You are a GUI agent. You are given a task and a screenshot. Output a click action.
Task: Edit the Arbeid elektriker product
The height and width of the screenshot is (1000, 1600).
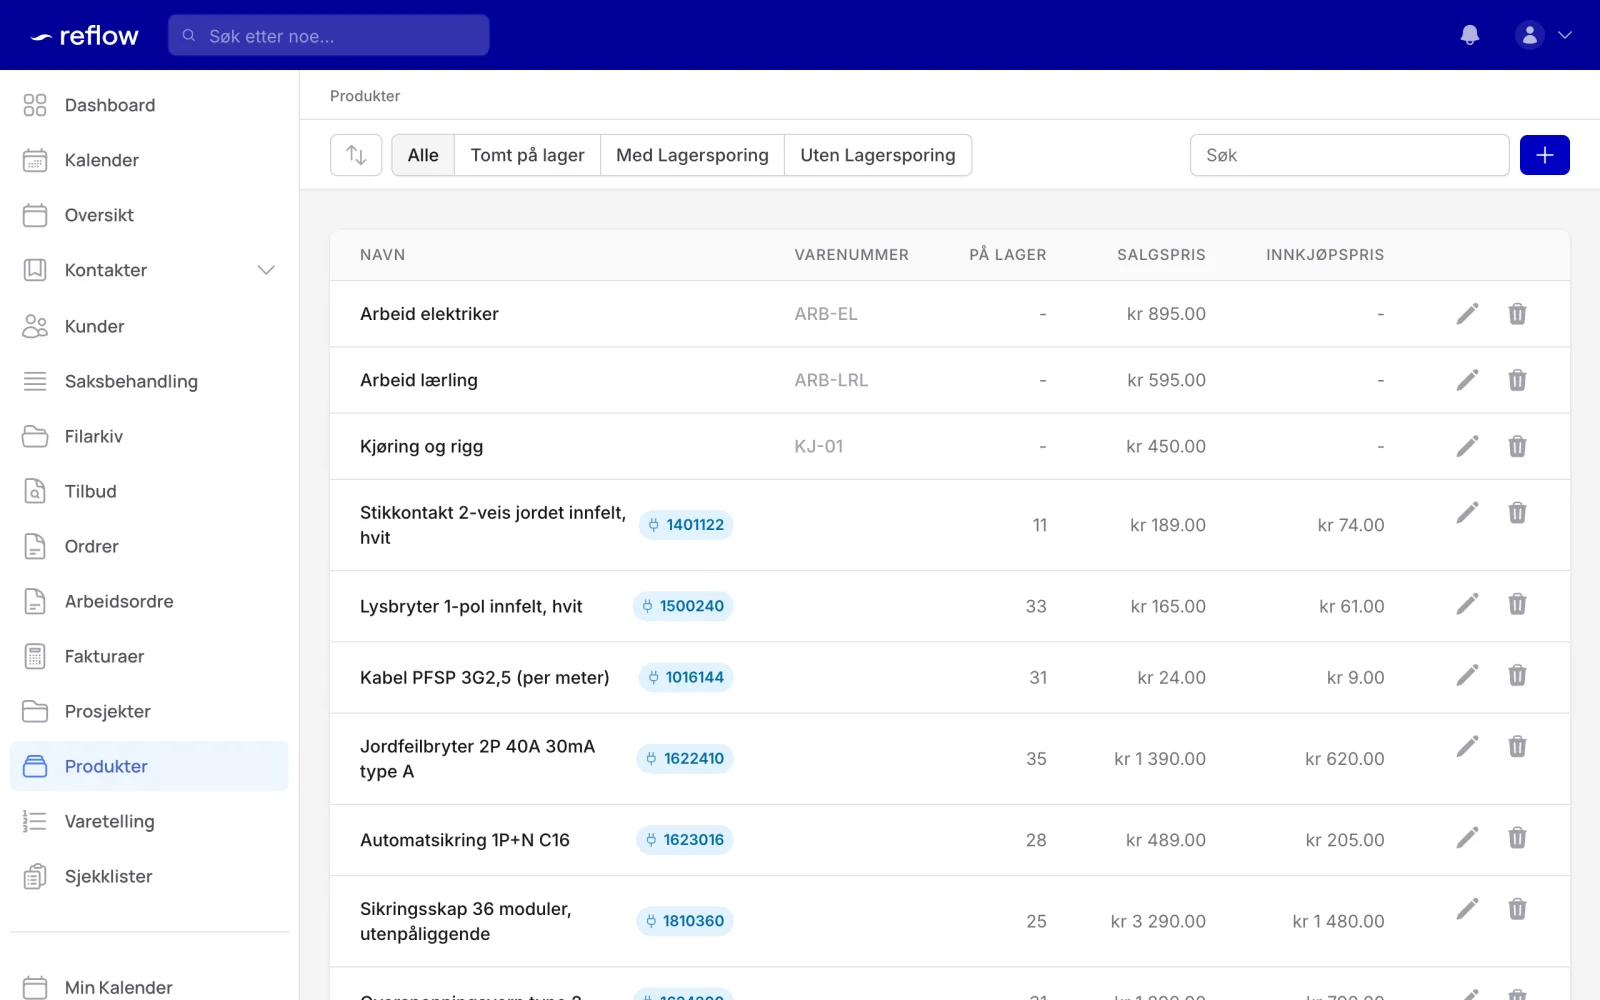(x=1467, y=314)
